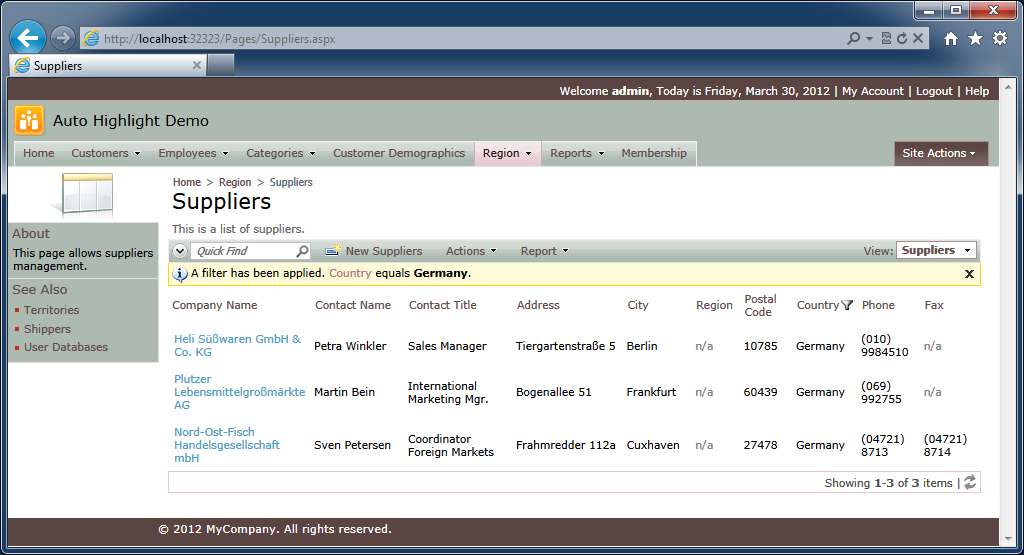The height and width of the screenshot is (555, 1024).
Task: Open the Help link
Action: pyautogui.click(x=977, y=91)
